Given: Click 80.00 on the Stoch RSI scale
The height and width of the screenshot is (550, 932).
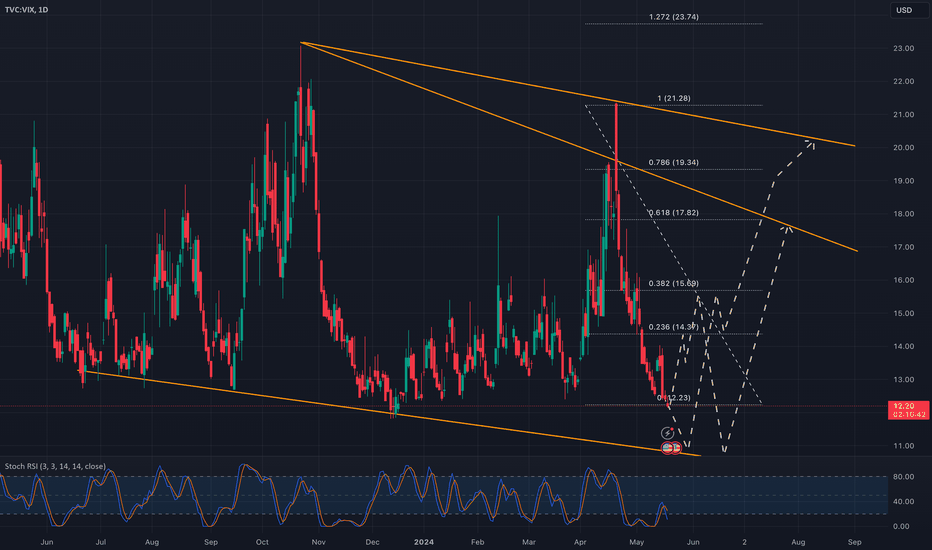Looking at the screenshot, I should [x=903, y=477].
